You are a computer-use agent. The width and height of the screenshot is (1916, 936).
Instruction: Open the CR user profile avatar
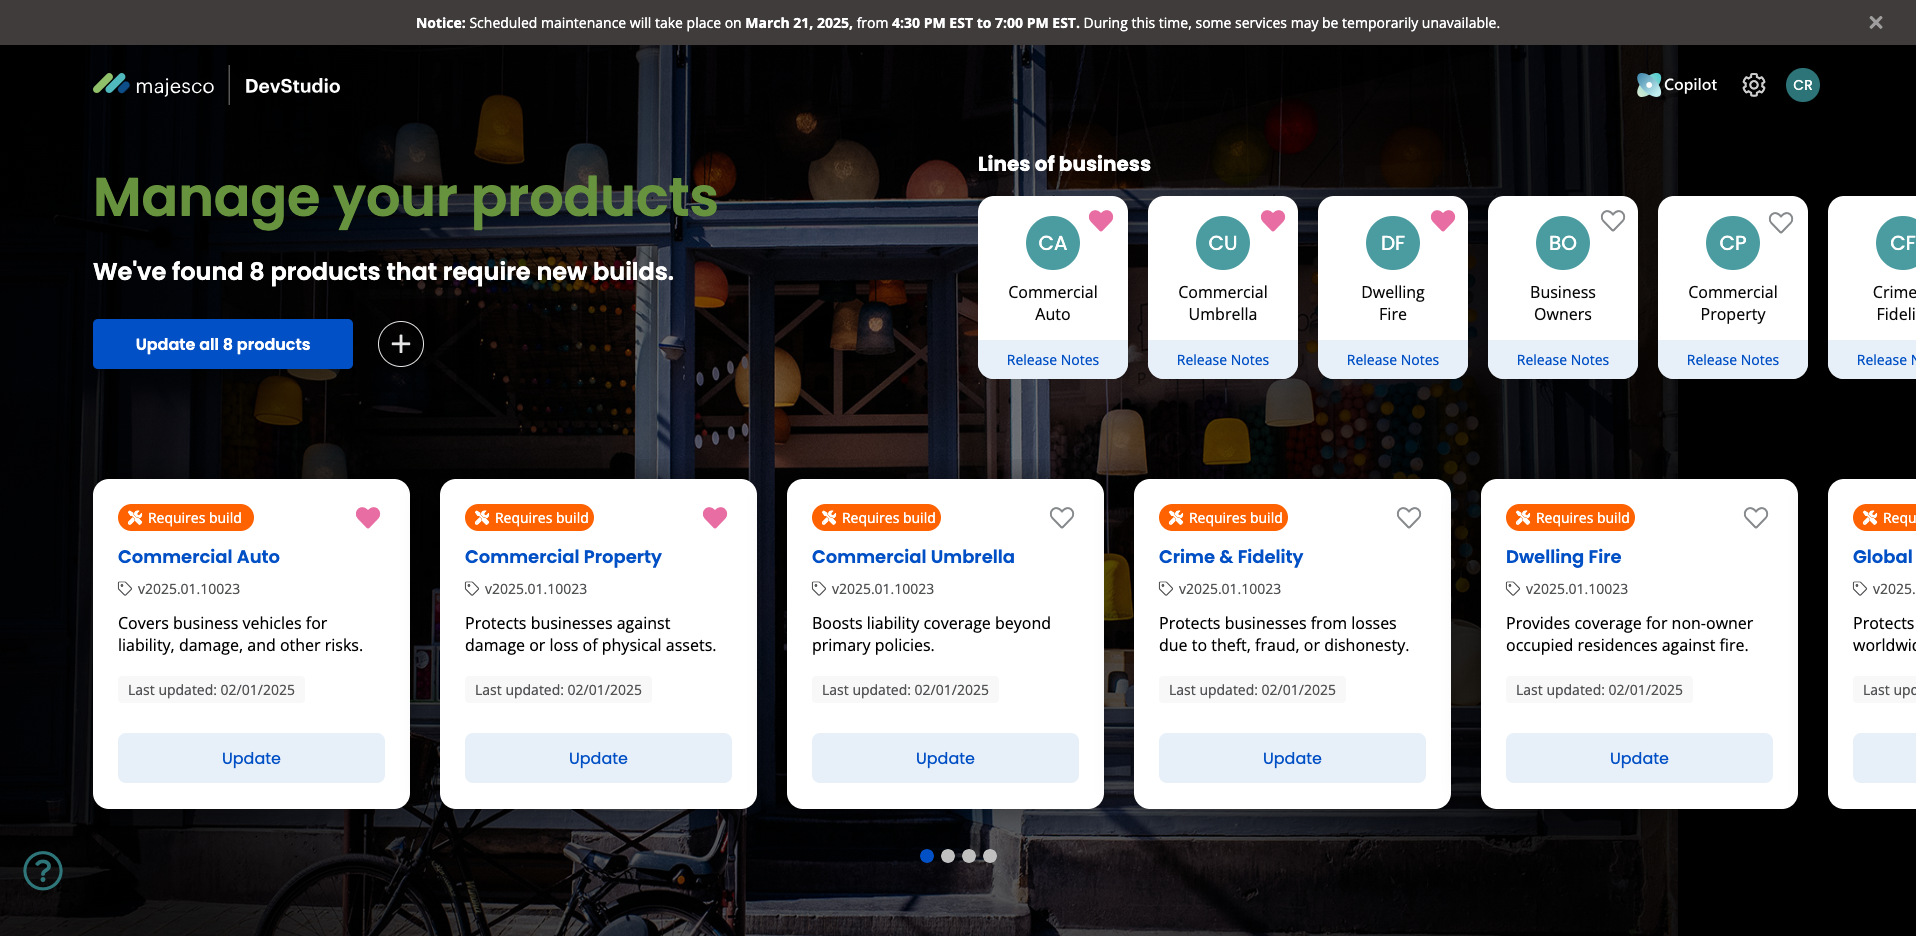pos(1802,85)
